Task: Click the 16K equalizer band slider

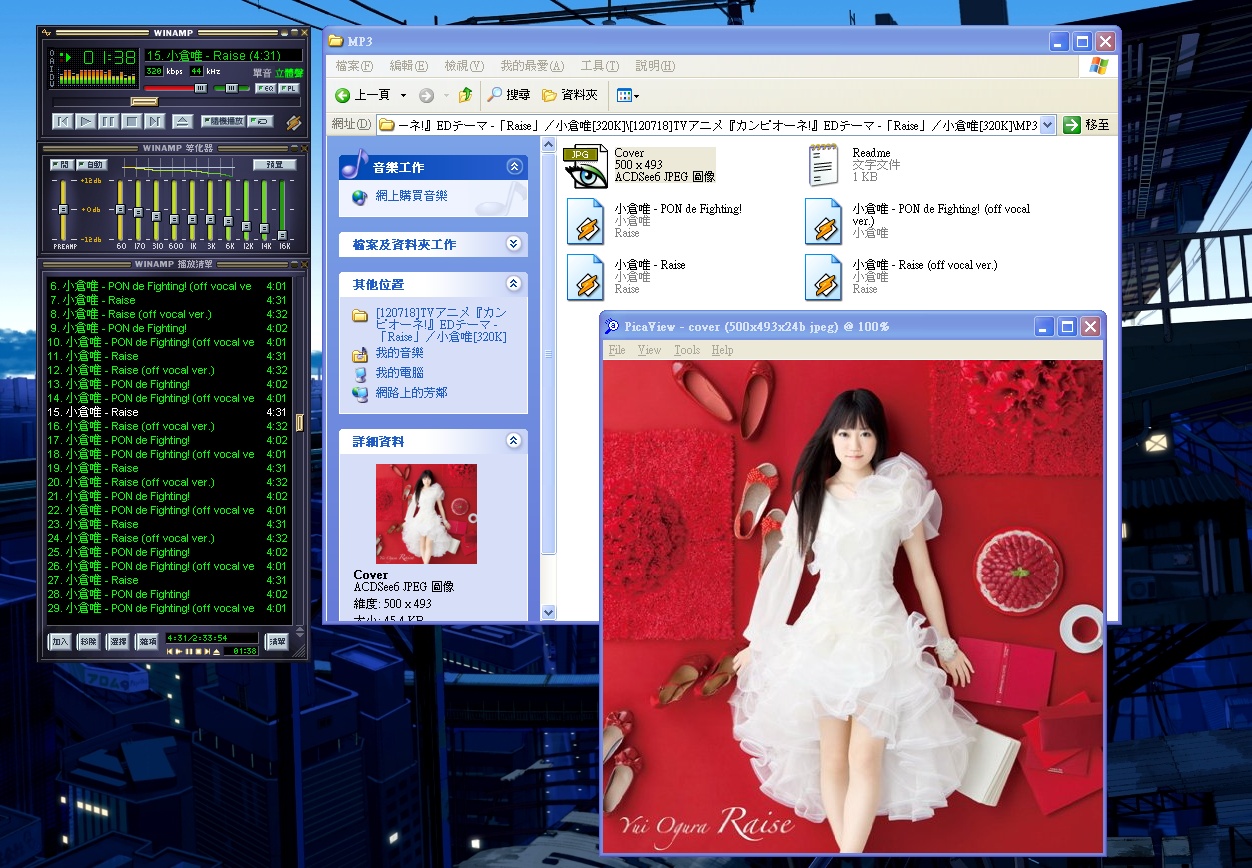Action: pos(284,210)
